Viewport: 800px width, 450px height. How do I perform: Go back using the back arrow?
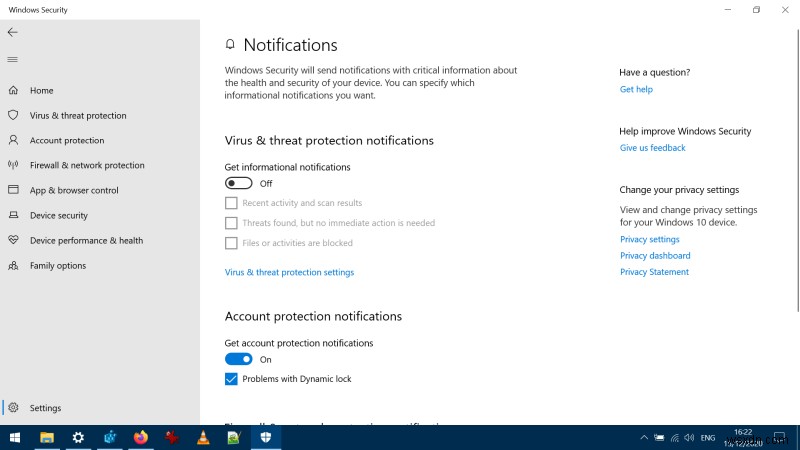13,32
